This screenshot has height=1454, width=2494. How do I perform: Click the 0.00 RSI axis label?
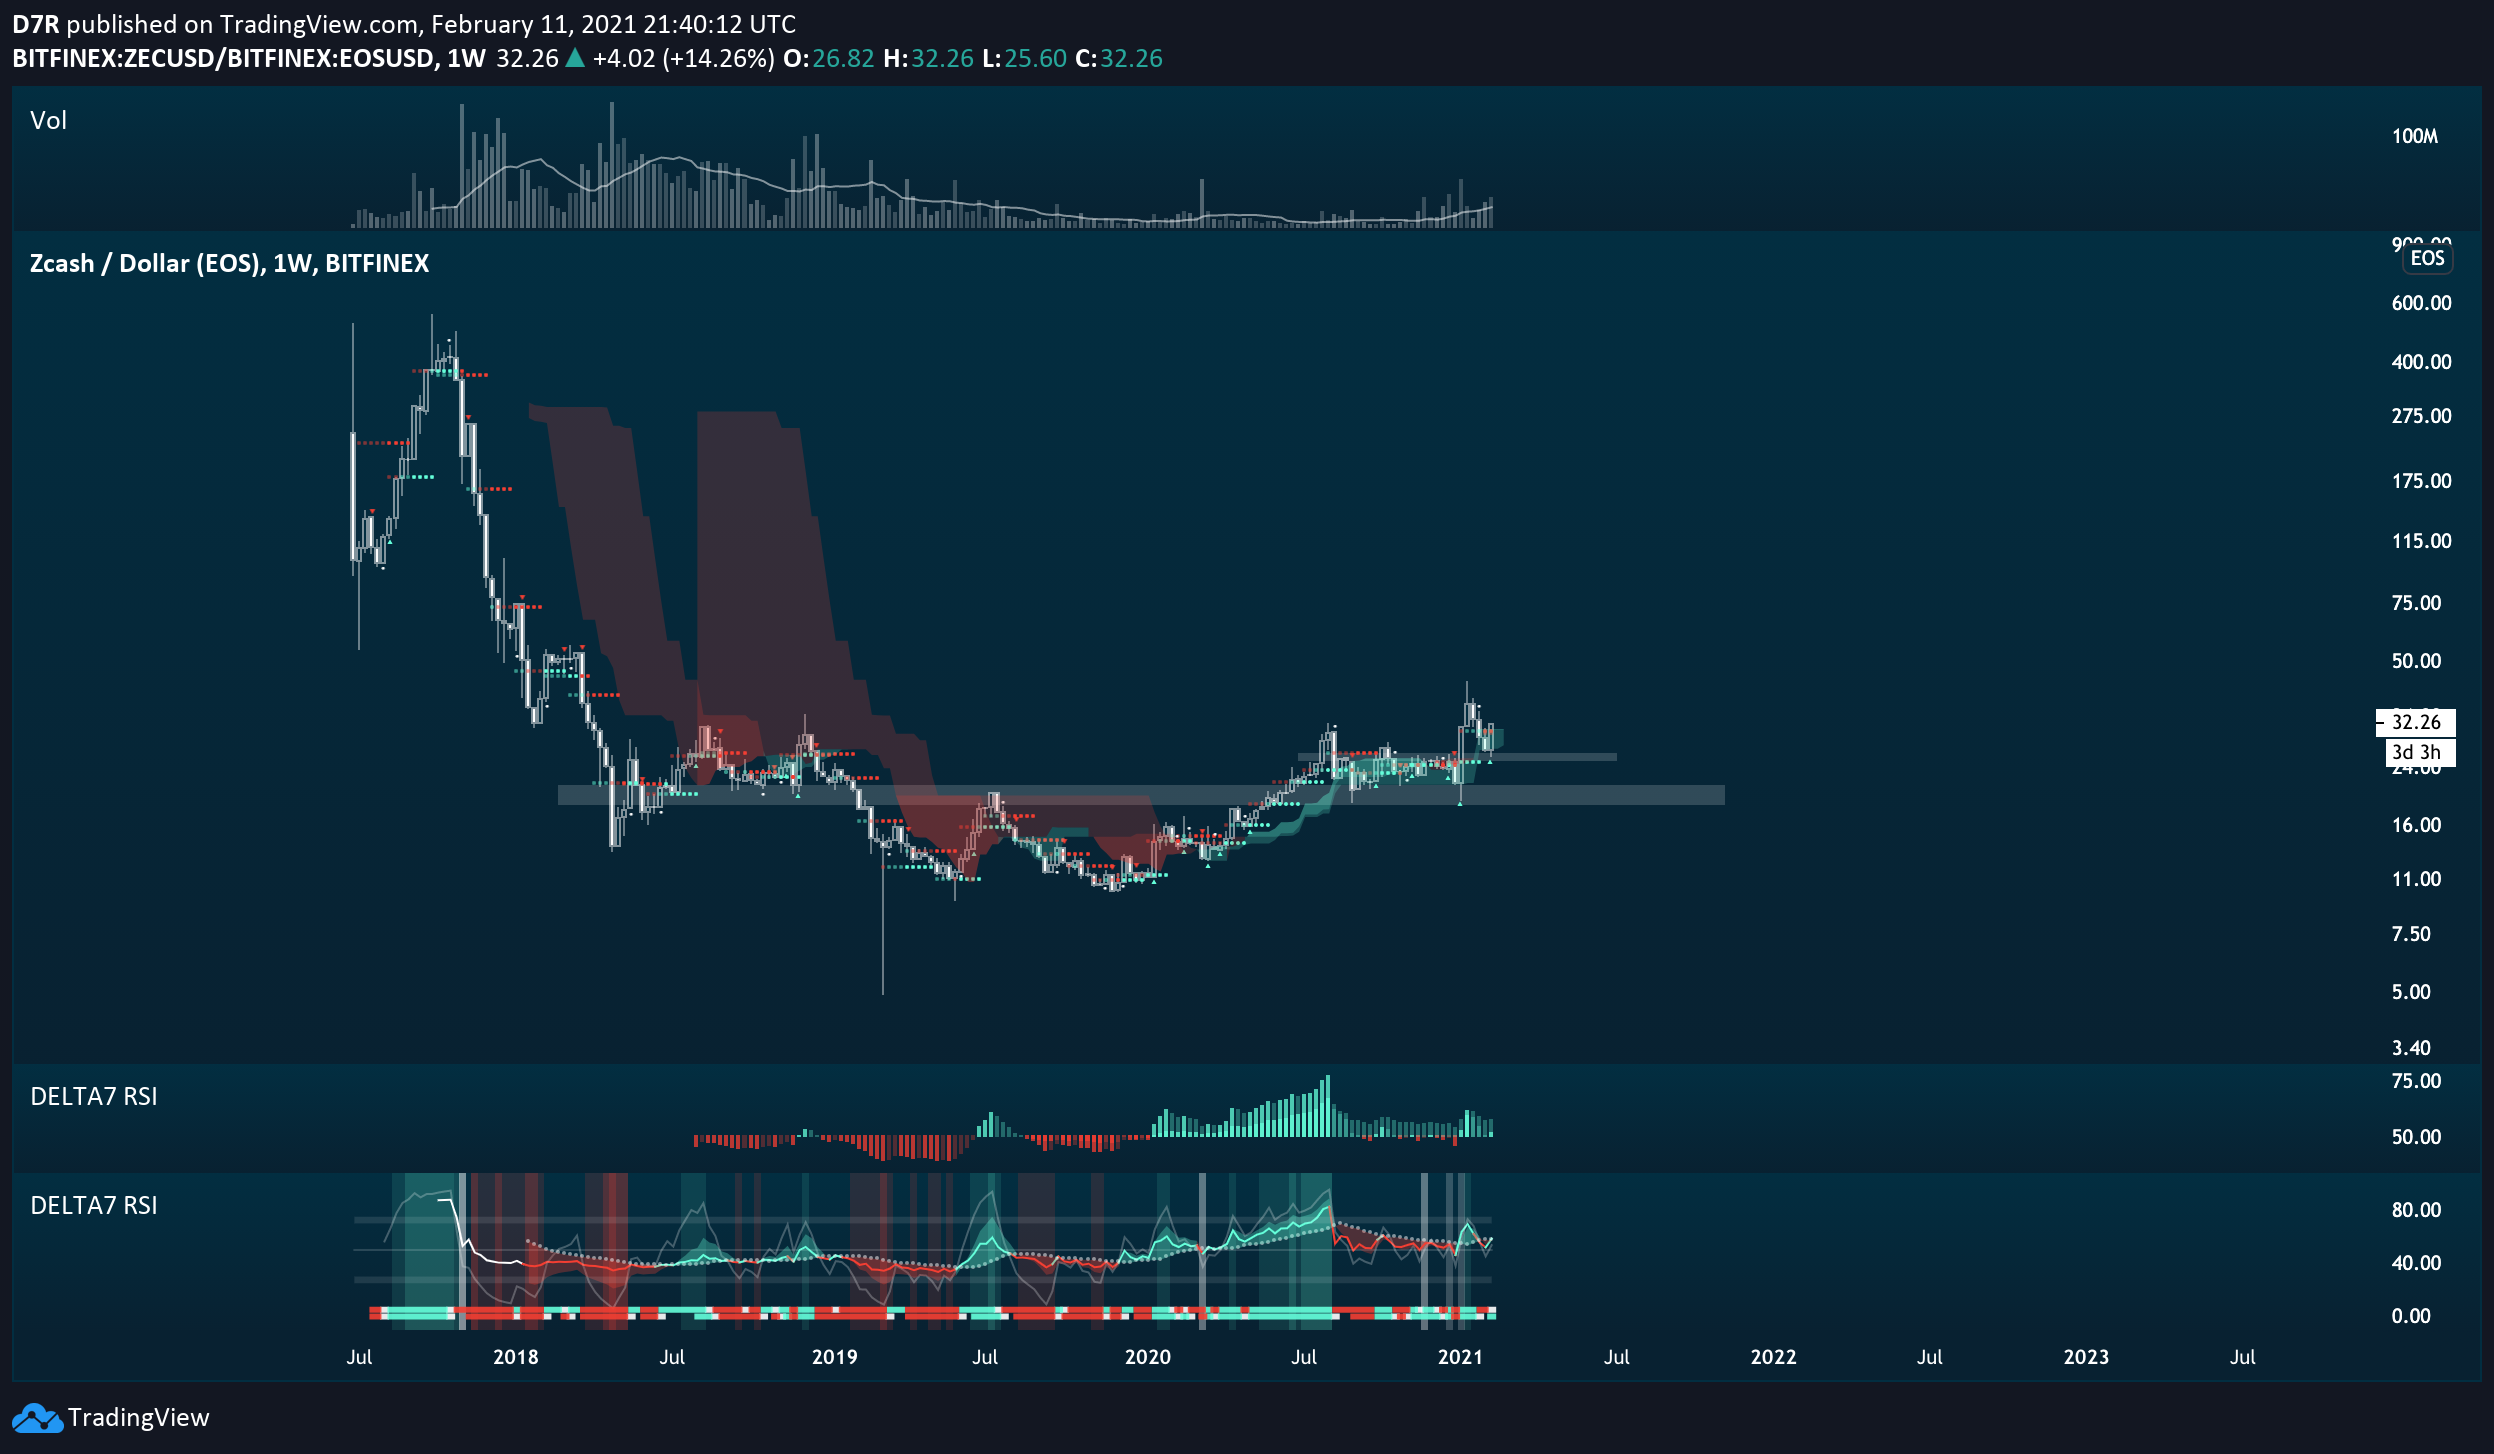coord(2411,1316)
